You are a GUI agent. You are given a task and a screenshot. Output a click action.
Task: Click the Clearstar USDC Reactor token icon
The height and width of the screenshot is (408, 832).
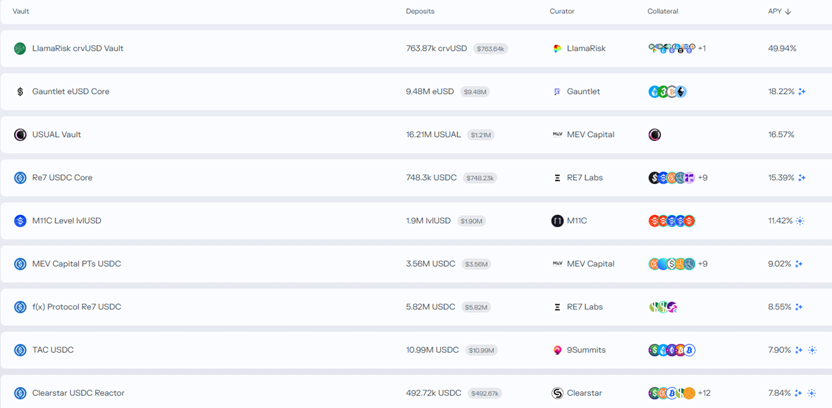pos(20,393)
